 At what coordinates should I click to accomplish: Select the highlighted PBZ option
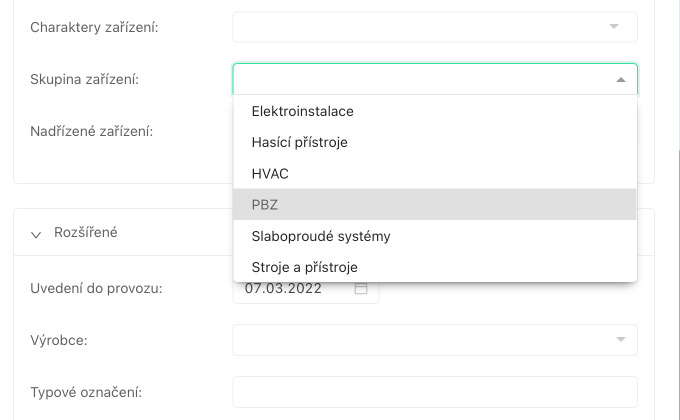265,205
